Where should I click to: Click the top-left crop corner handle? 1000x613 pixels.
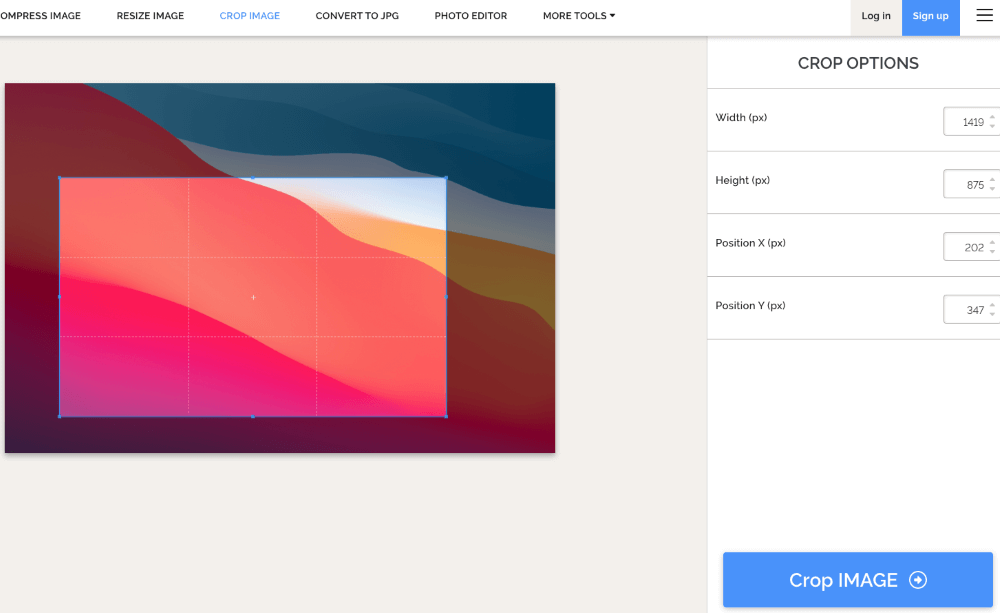click(x=60, y=178)
